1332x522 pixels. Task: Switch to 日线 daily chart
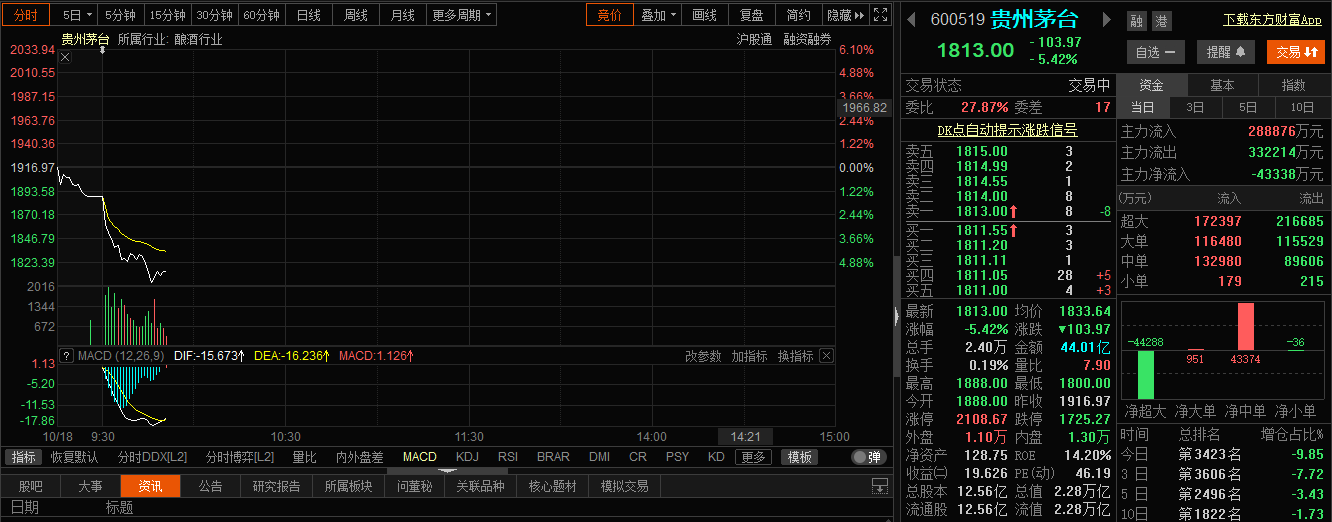tap(309, 15)
